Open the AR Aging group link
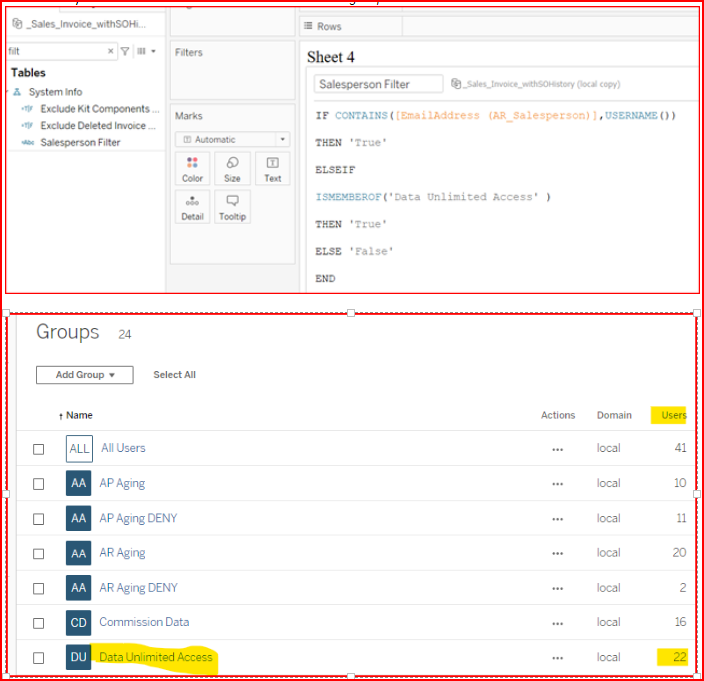 (122, 553)
